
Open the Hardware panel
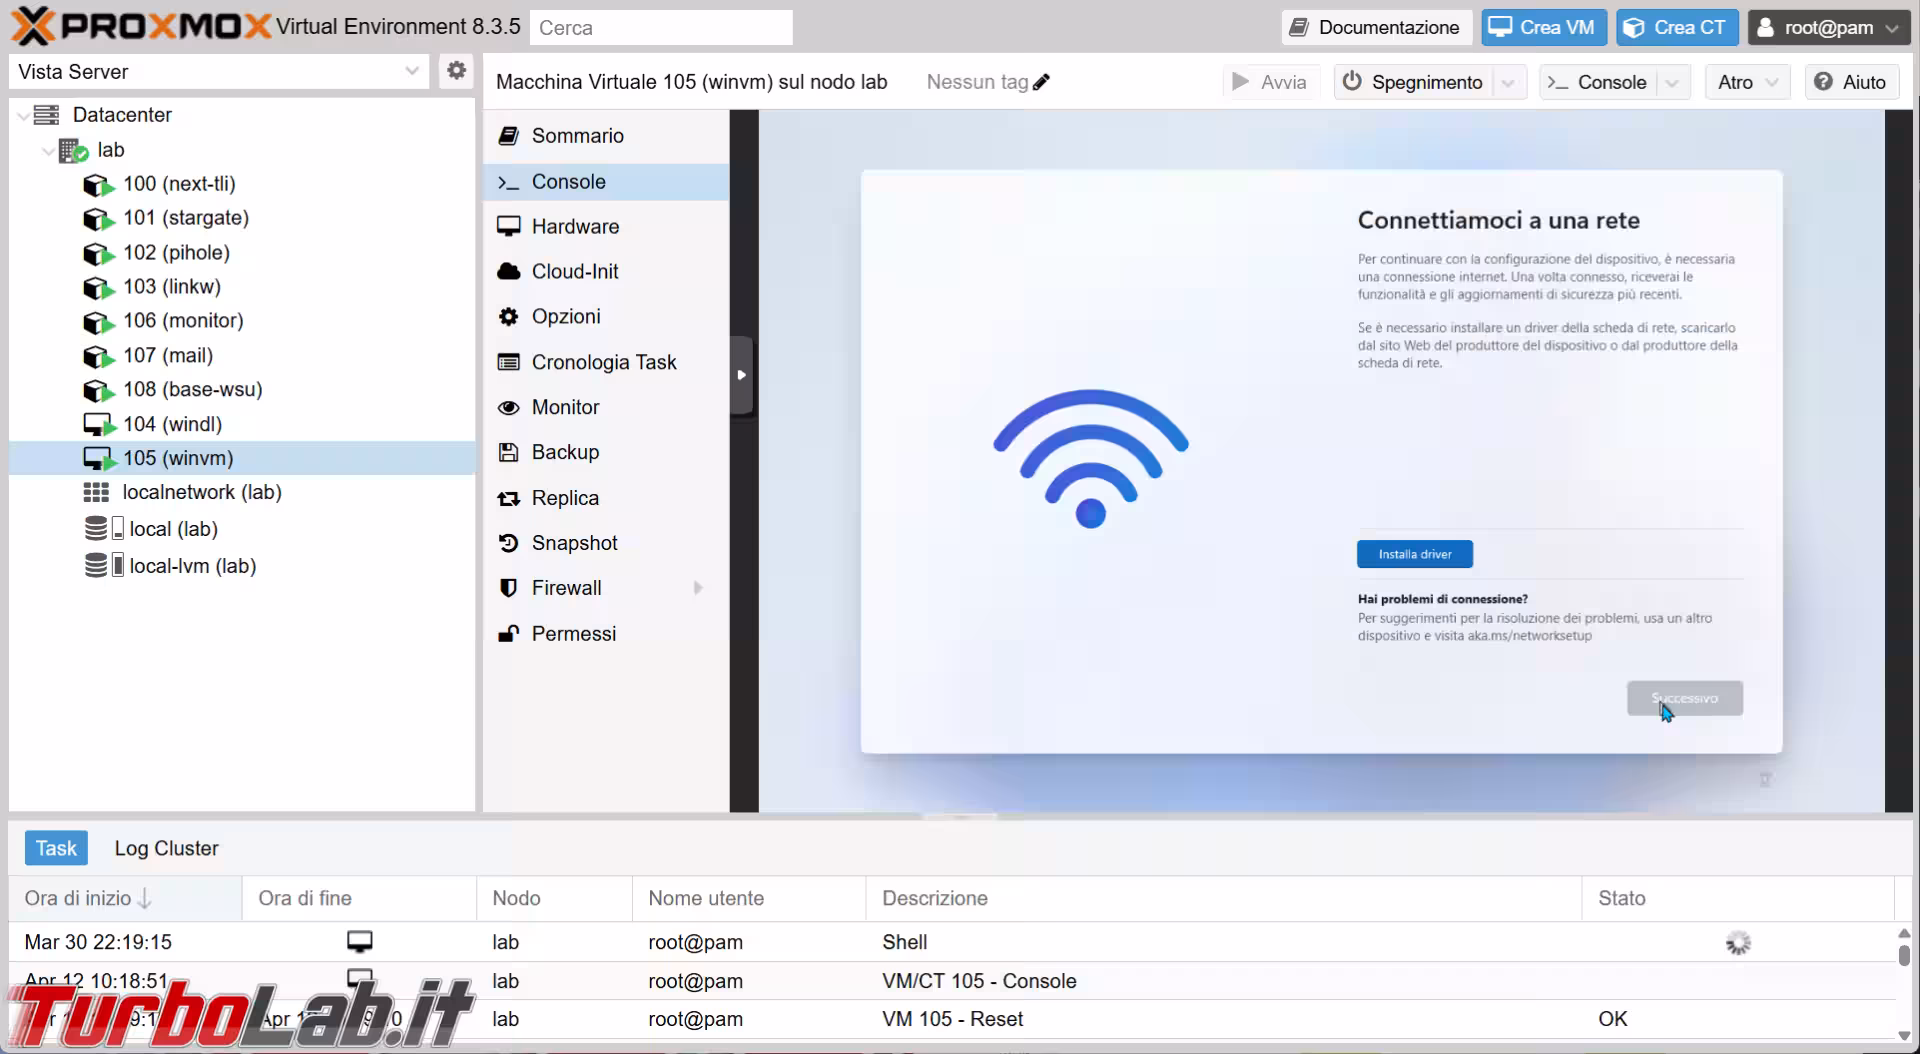pyautogui.click(x=575, y=227)
